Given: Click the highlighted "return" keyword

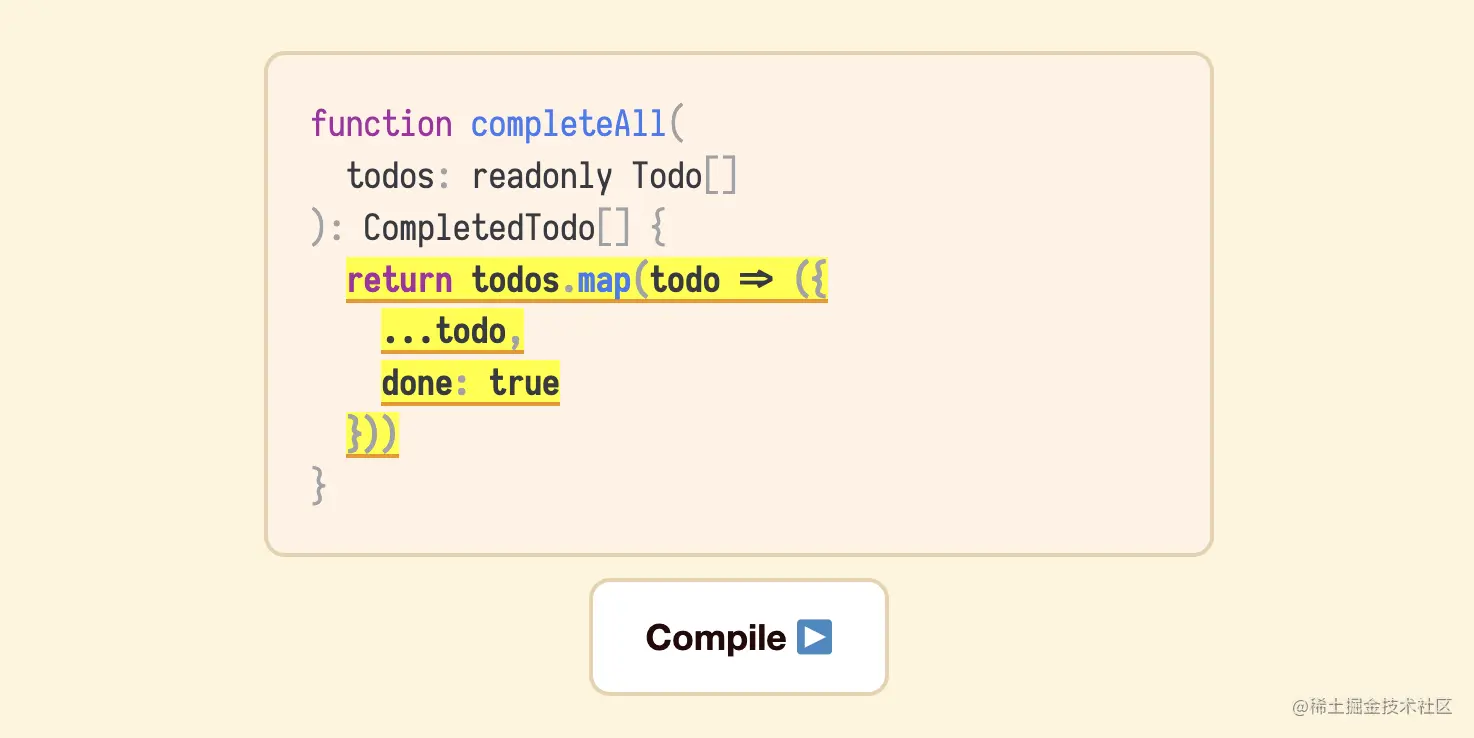Looking at the screenshot, I should click(399, 280).
